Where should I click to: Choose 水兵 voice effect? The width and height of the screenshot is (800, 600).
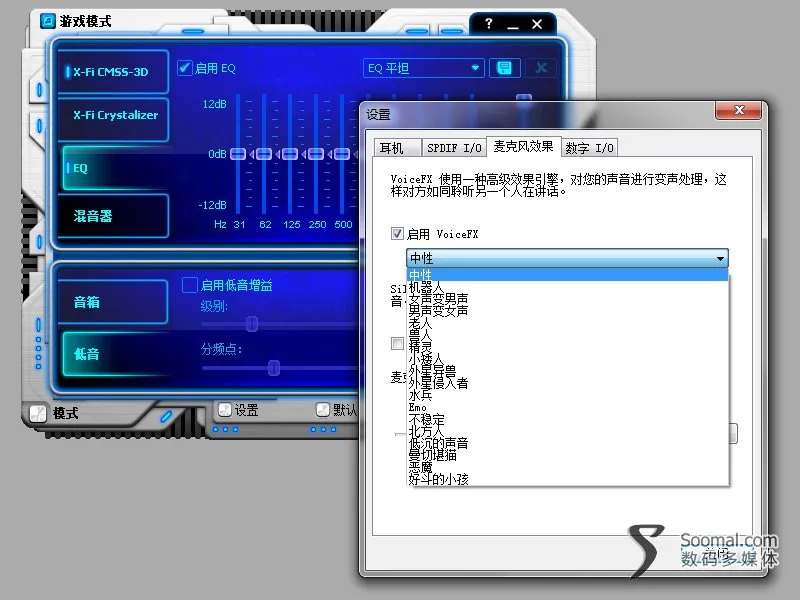pos(567,394)
